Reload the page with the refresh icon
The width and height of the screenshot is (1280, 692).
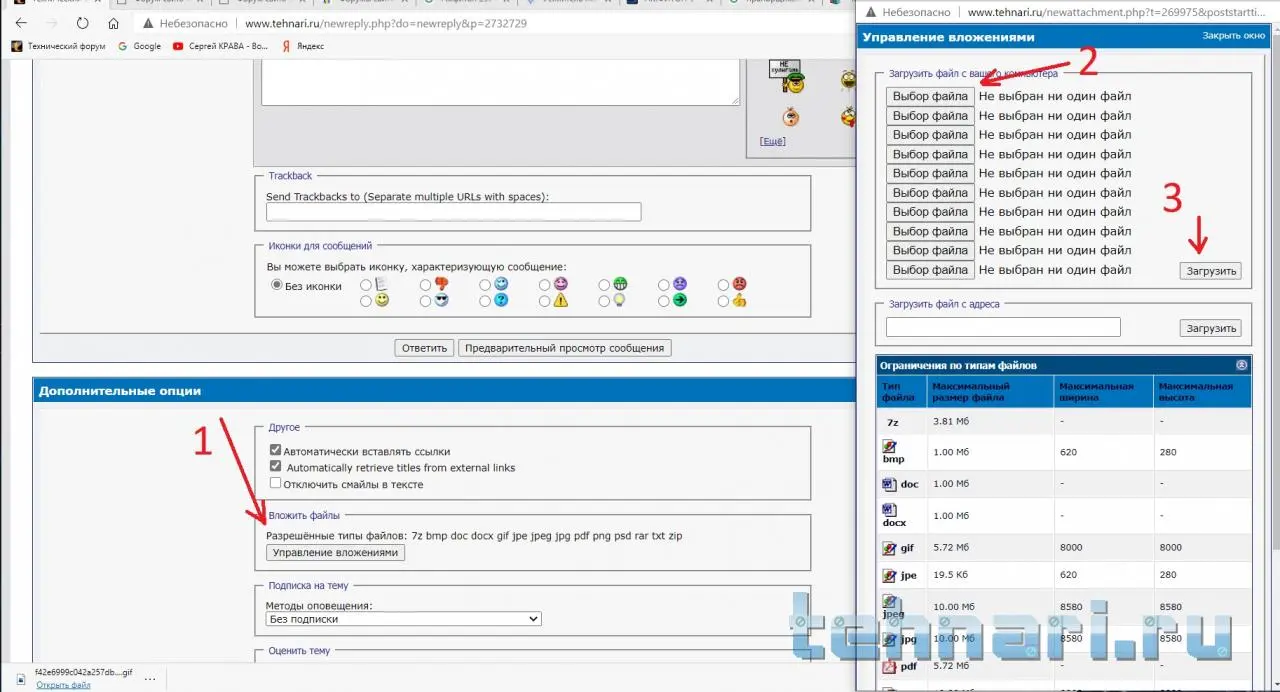point(83,23)
